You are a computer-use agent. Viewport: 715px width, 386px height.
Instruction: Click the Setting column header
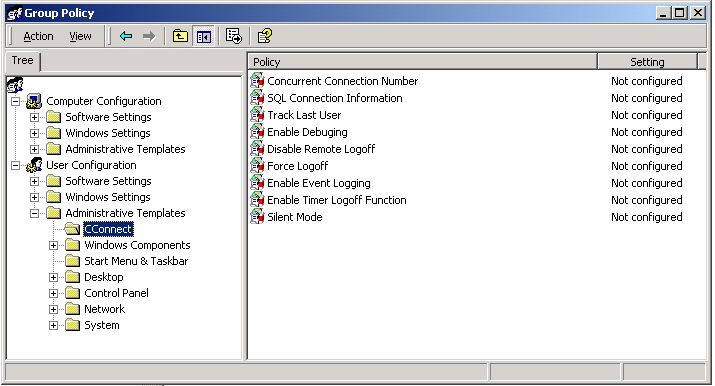648,62
